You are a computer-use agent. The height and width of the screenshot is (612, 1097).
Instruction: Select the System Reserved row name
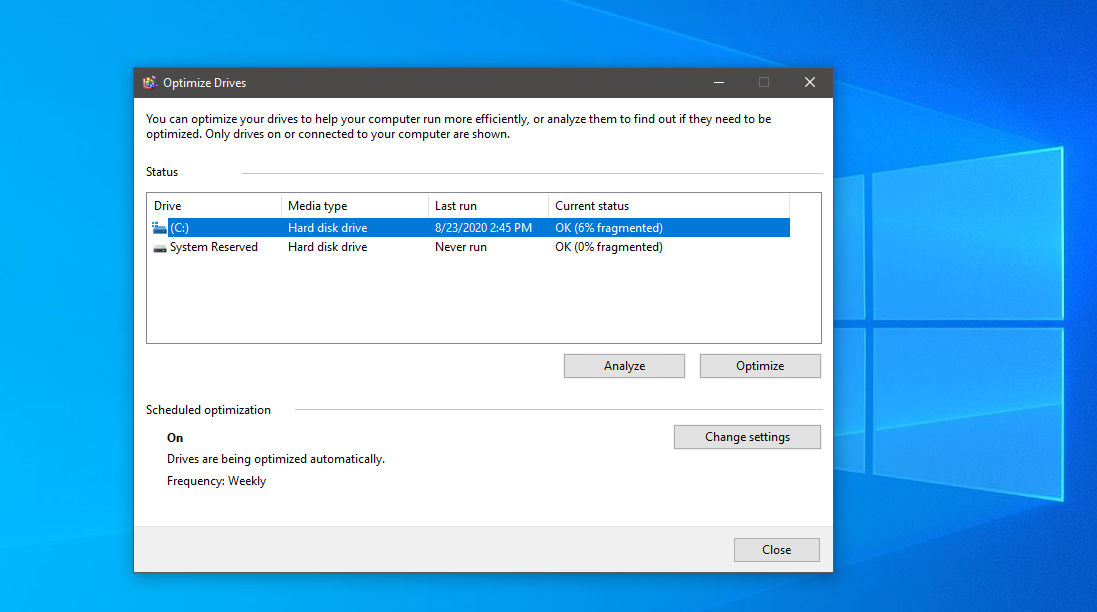pos(213,247)
